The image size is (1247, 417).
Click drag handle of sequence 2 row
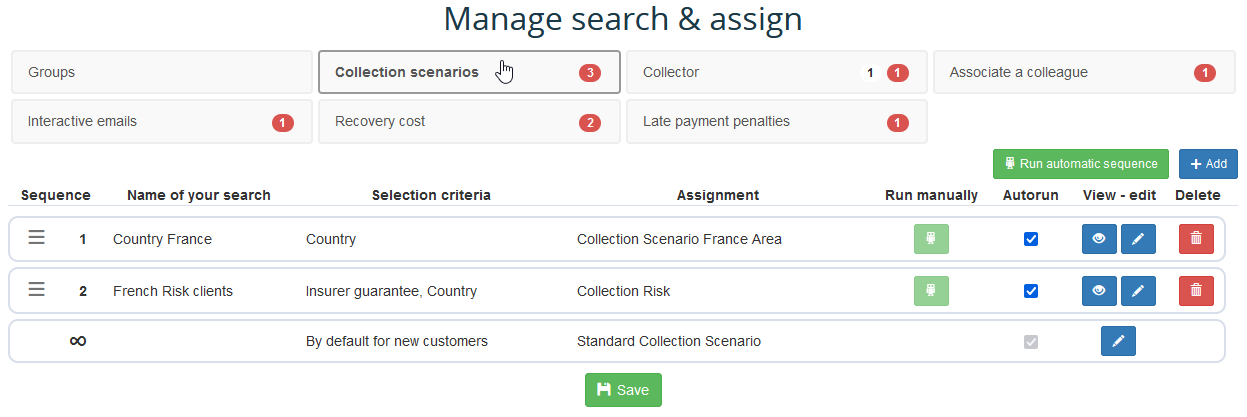37,290
